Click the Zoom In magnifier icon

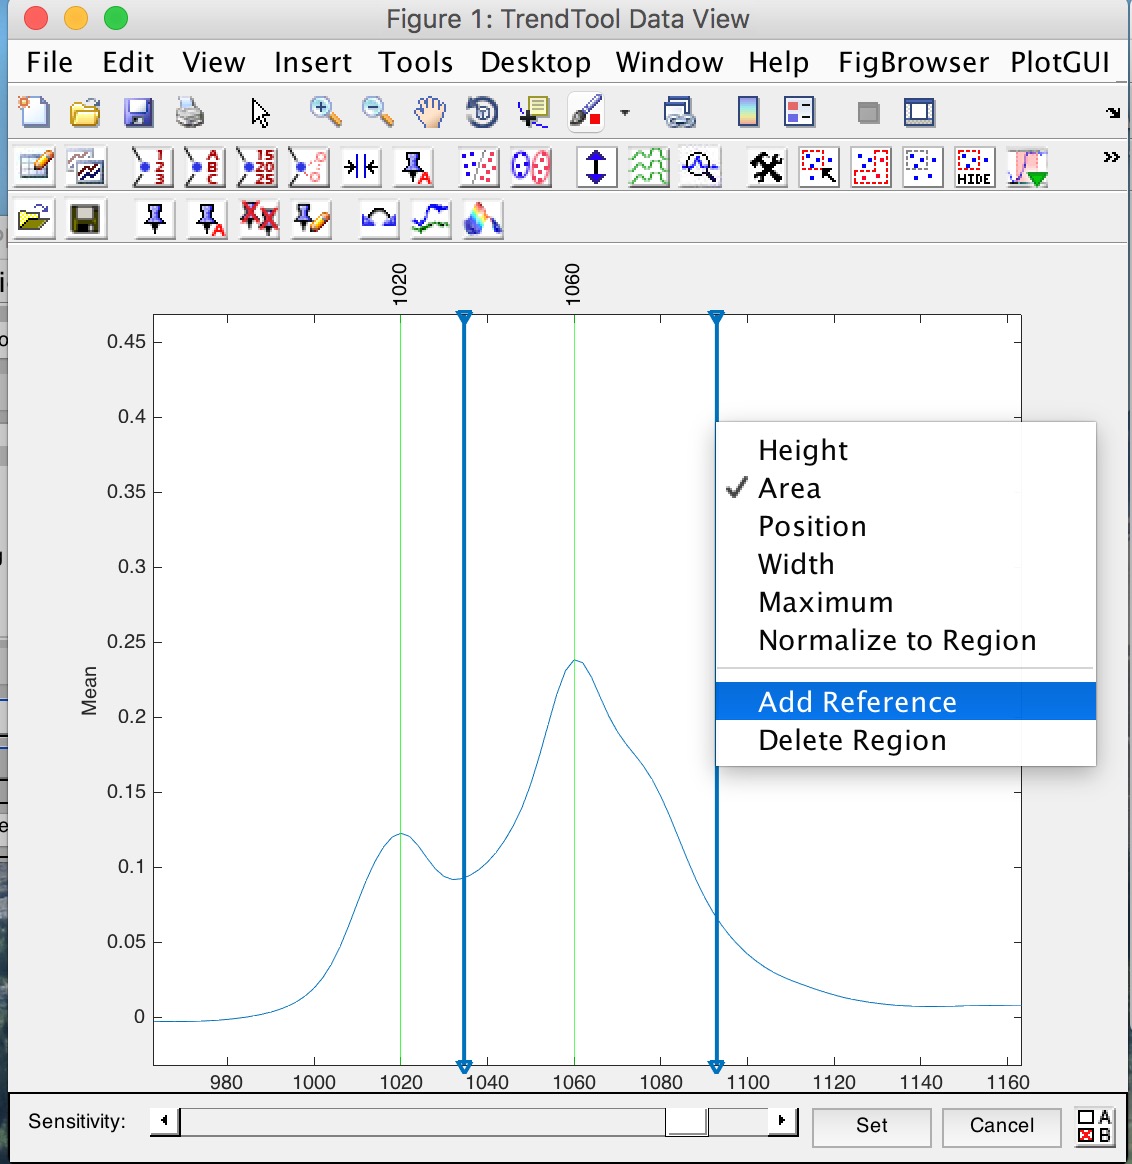(x=325, y=112)
